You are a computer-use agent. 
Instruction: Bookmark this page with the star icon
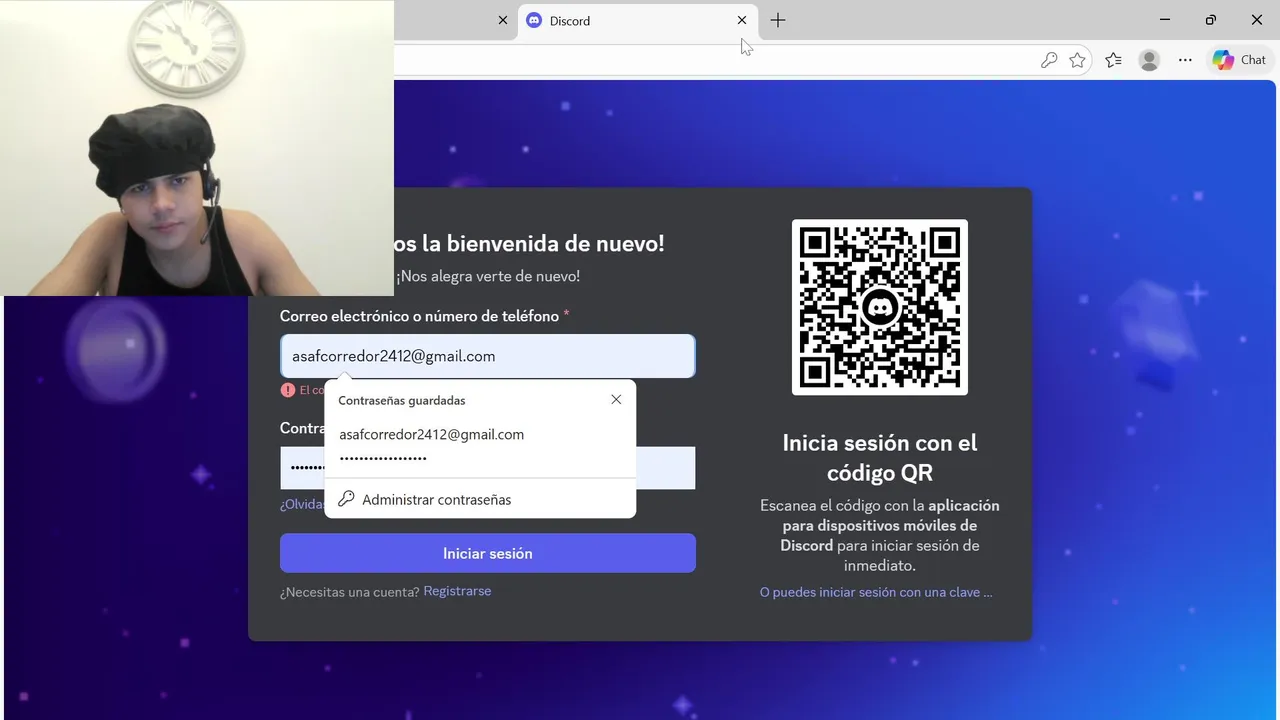point(1077,60)
